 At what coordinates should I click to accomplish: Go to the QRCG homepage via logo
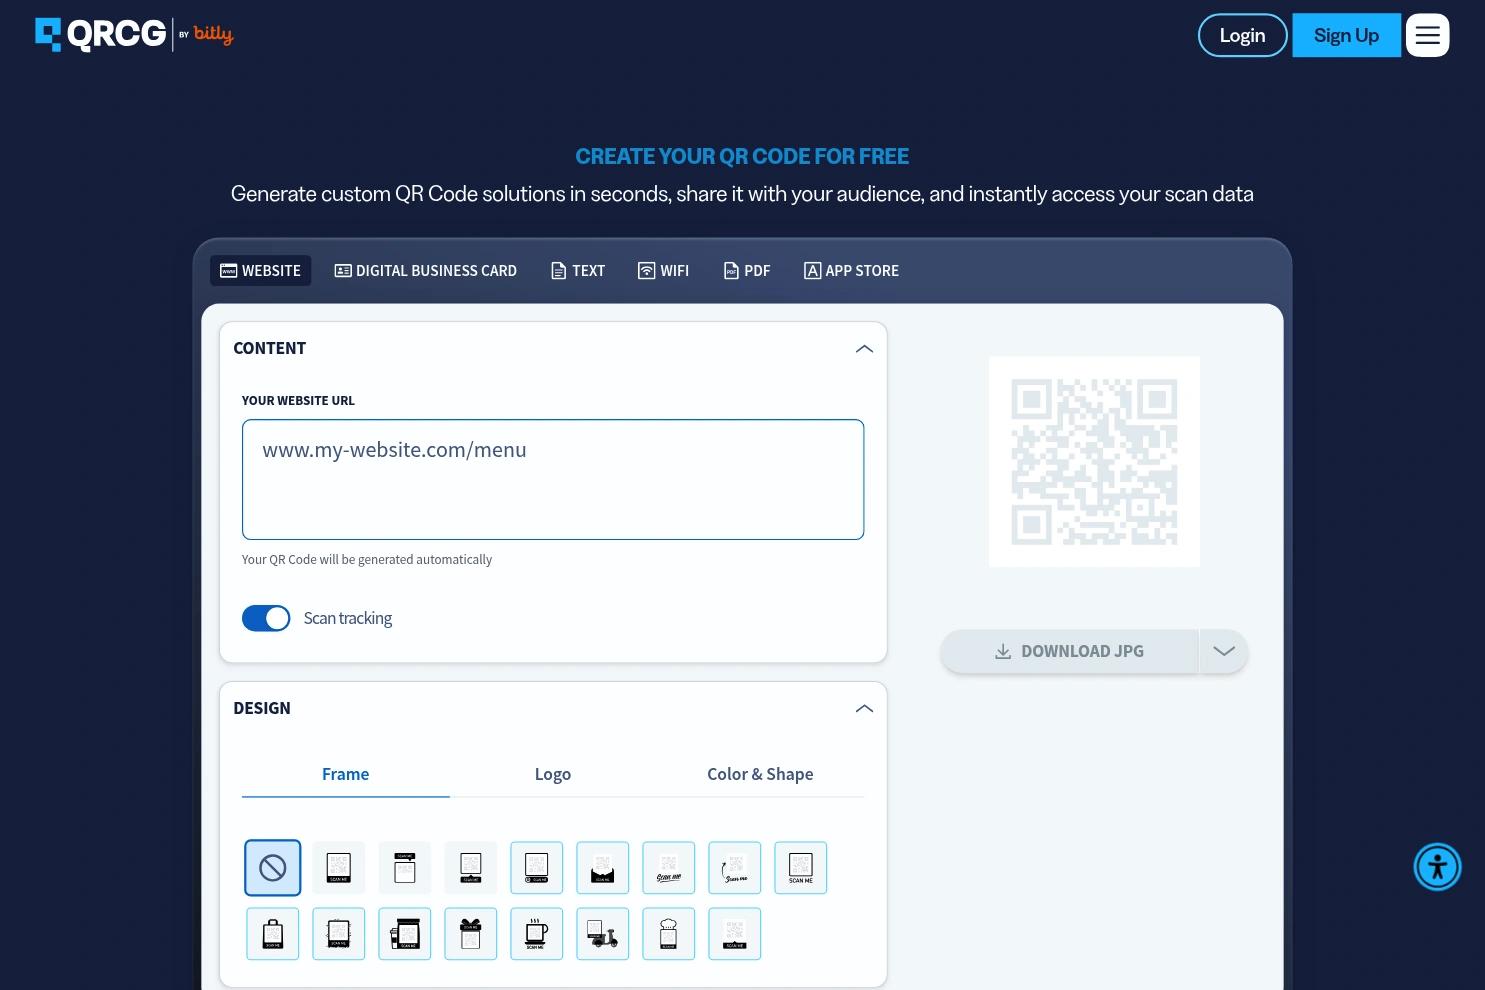coord(134,35)
